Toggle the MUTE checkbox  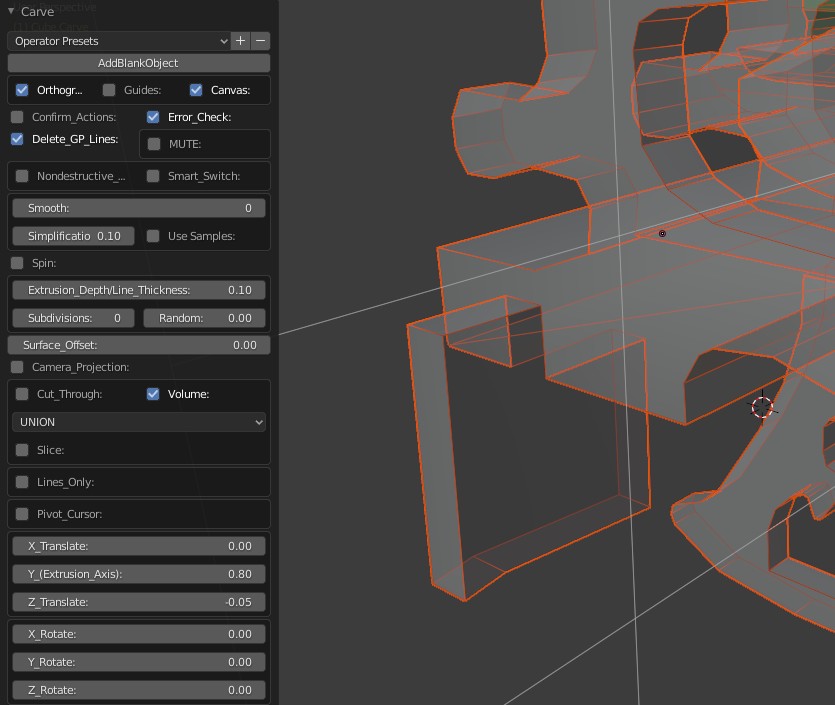click(154, 144)
